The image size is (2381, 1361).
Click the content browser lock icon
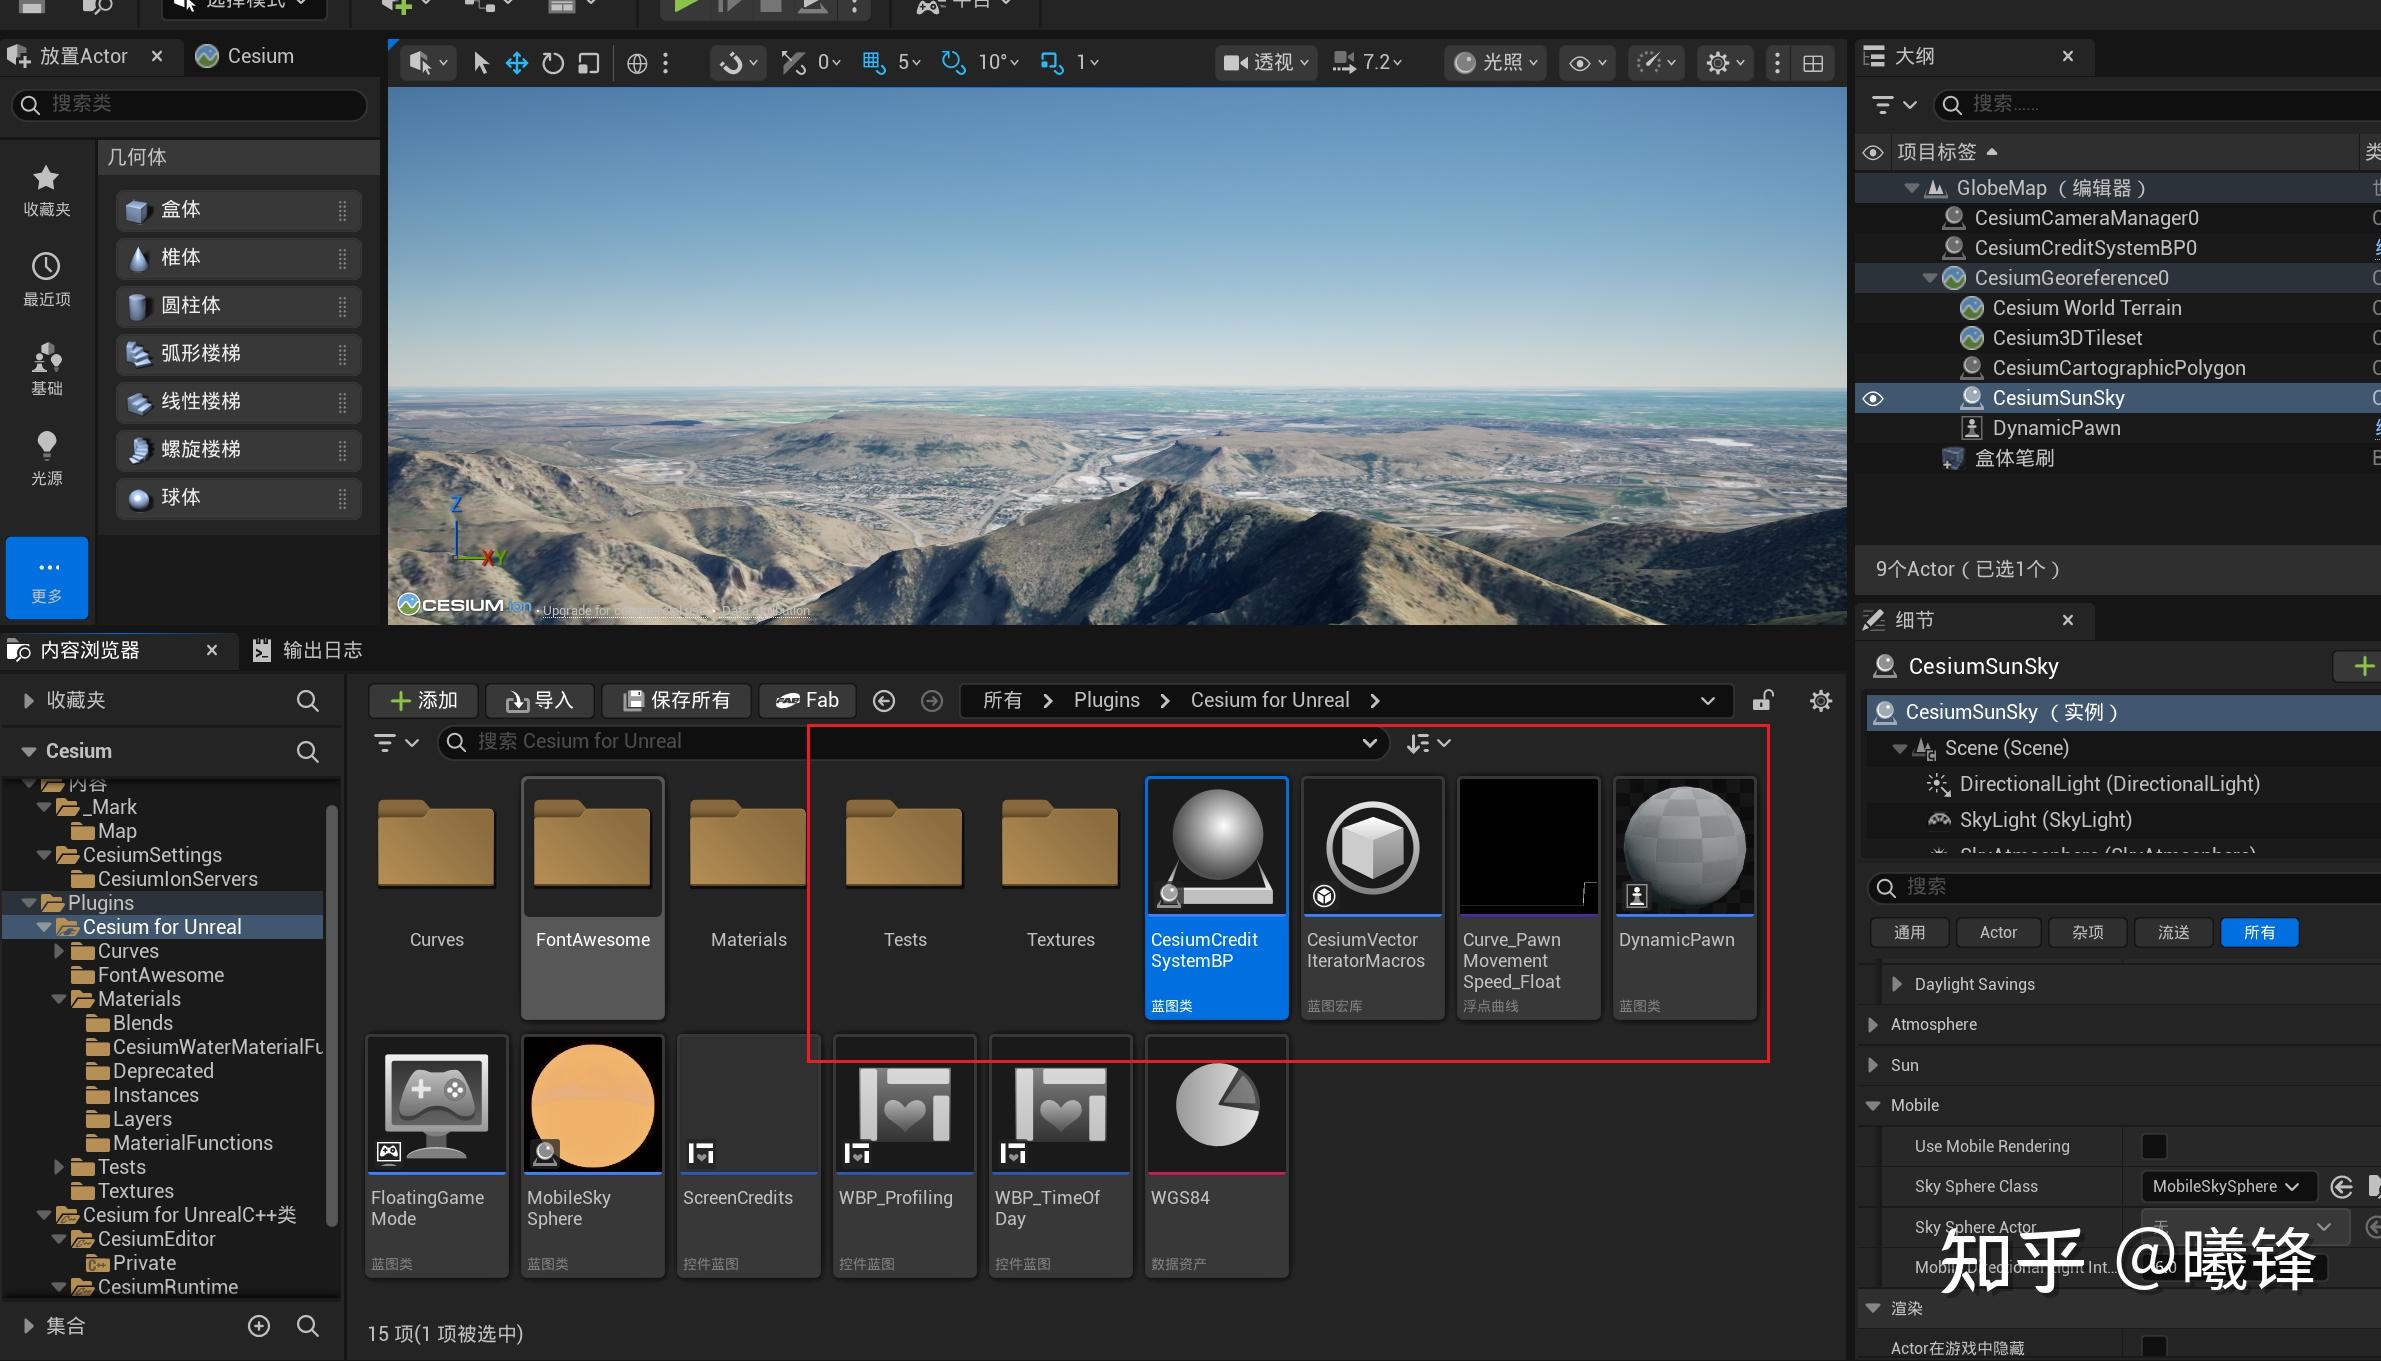(1763, 701)
